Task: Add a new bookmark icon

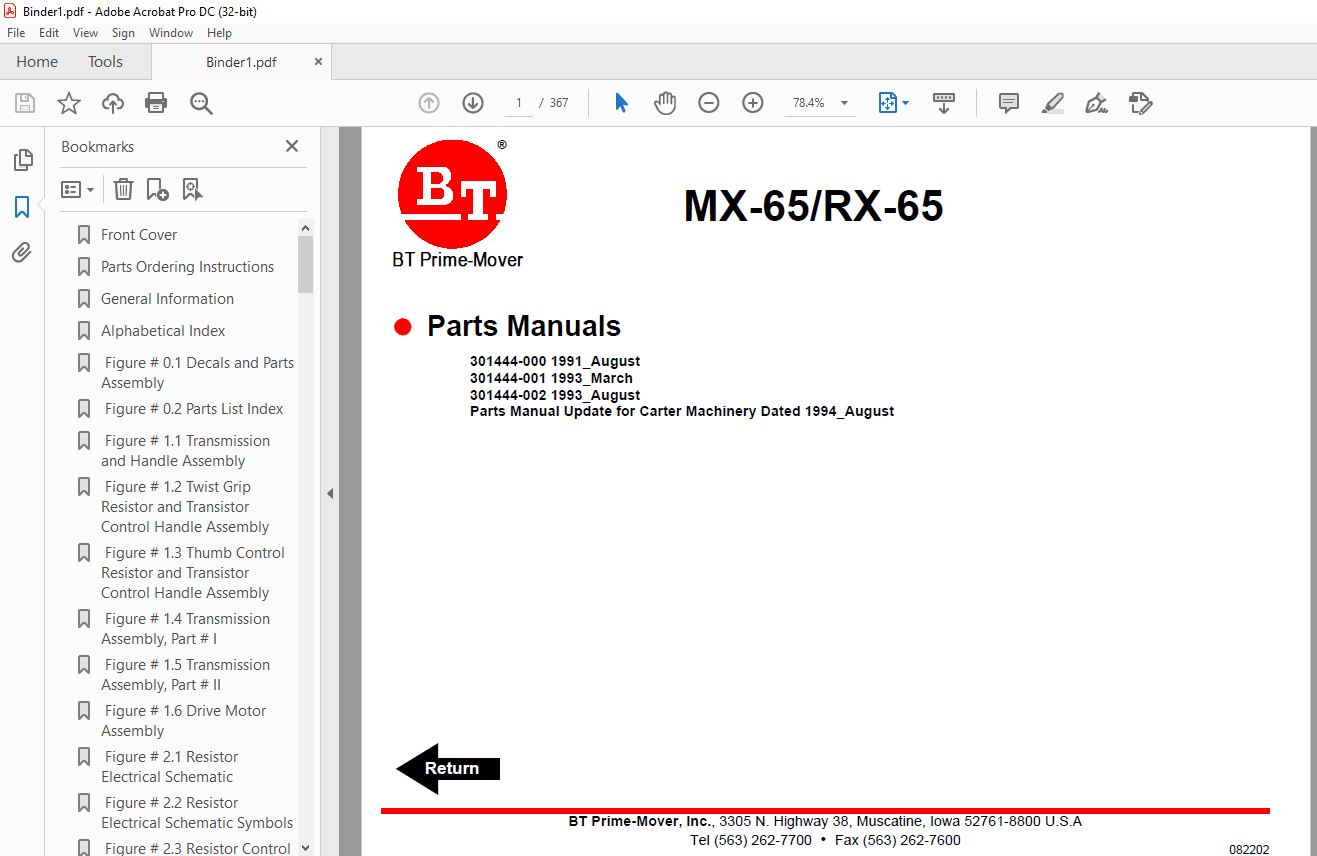Action: tap(157, 189)
